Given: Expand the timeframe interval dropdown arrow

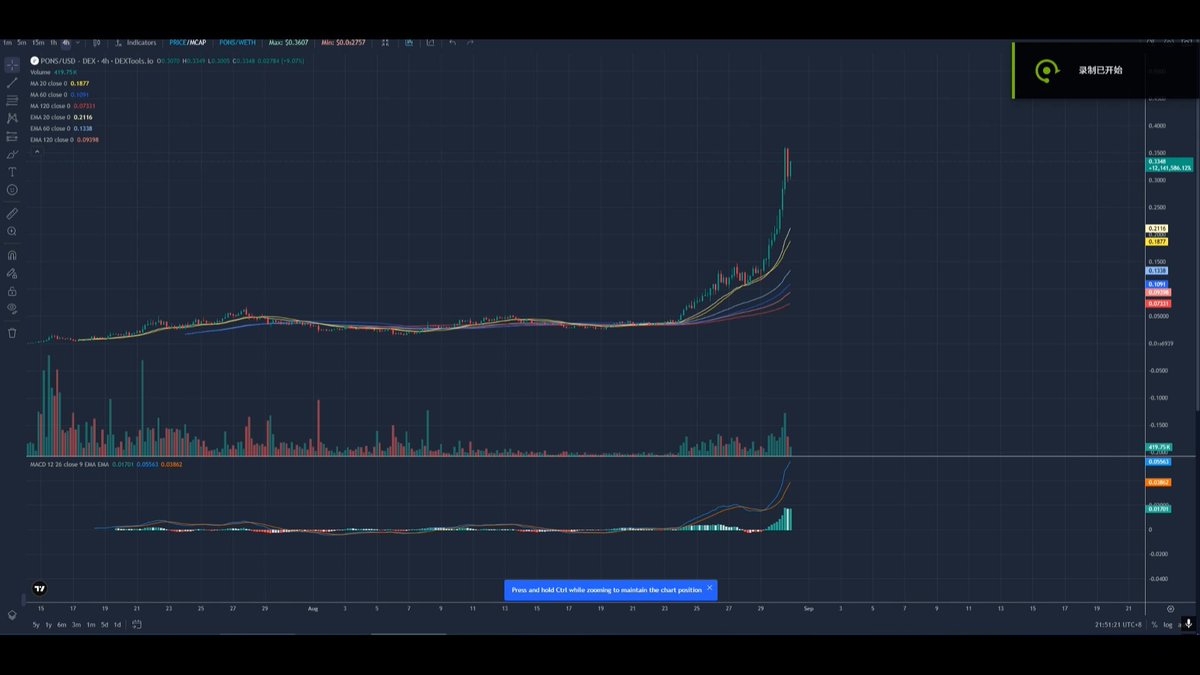Looking at the screenshot, I should coord(78,42).
